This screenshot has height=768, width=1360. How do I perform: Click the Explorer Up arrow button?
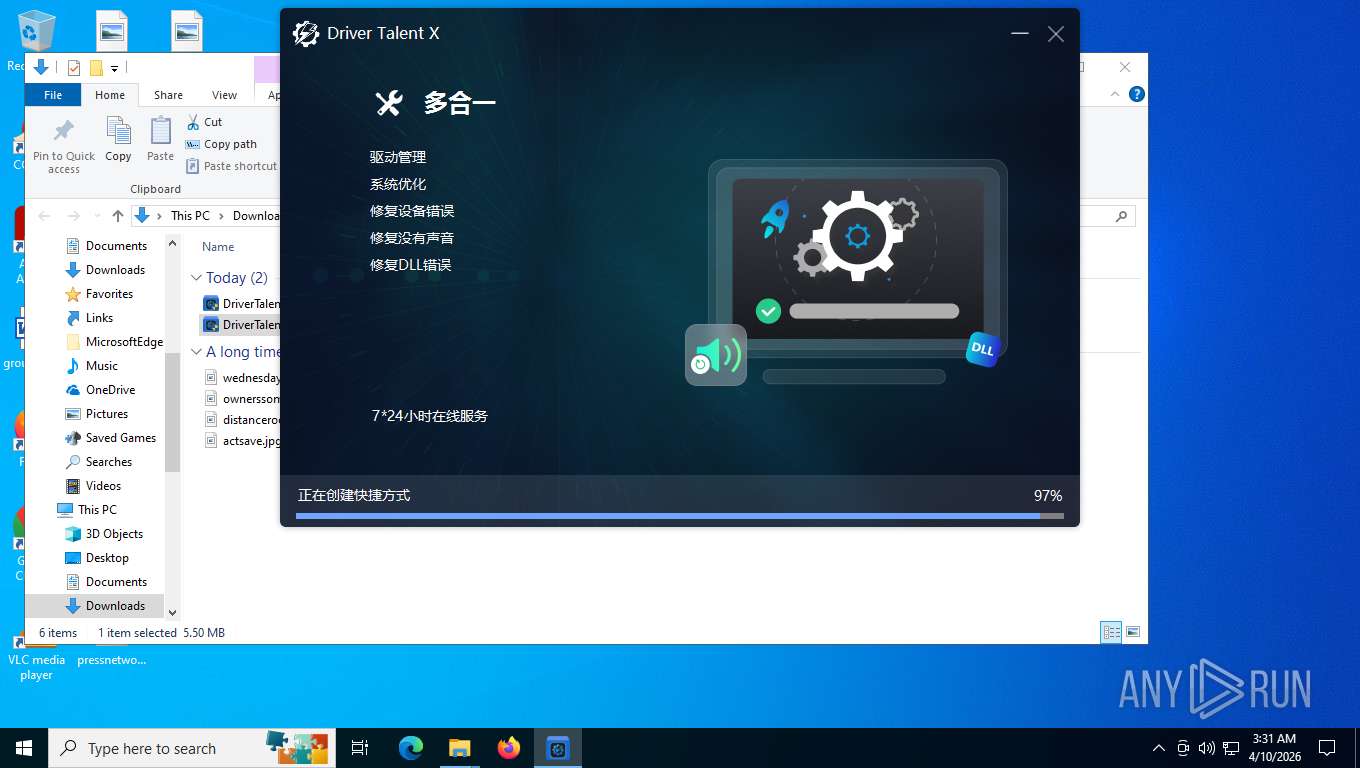click(118, 216)
